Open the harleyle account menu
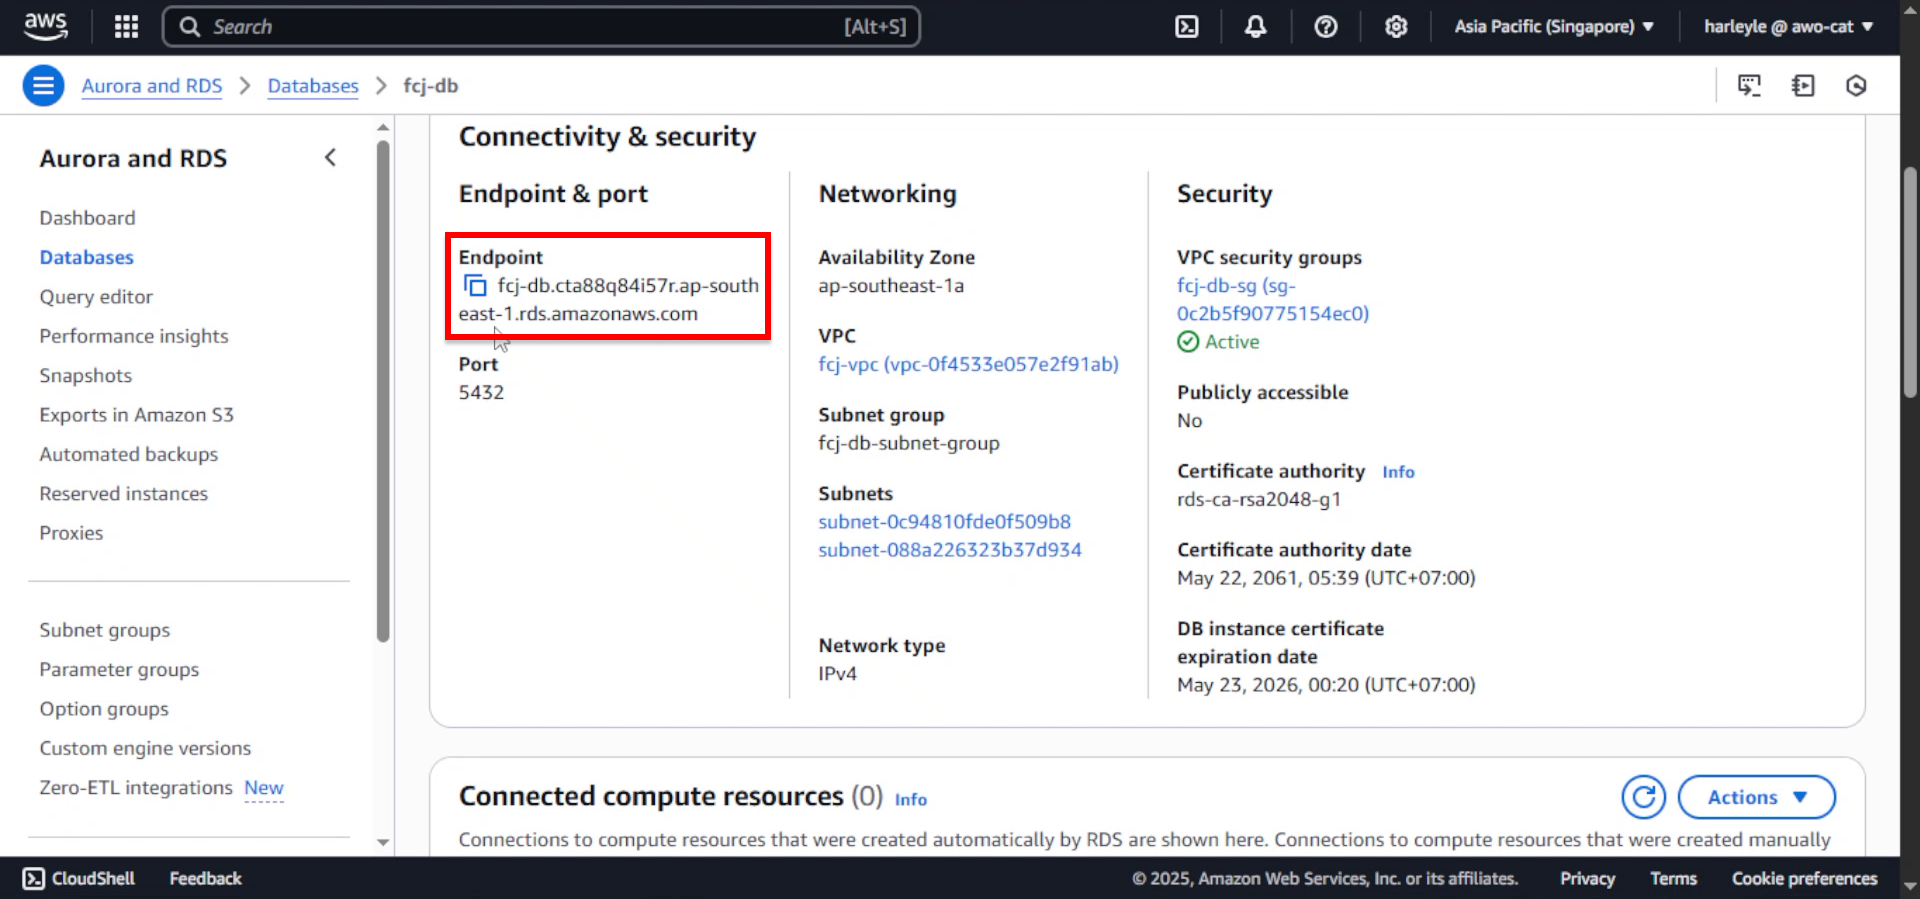 (x=1788, y=27)
